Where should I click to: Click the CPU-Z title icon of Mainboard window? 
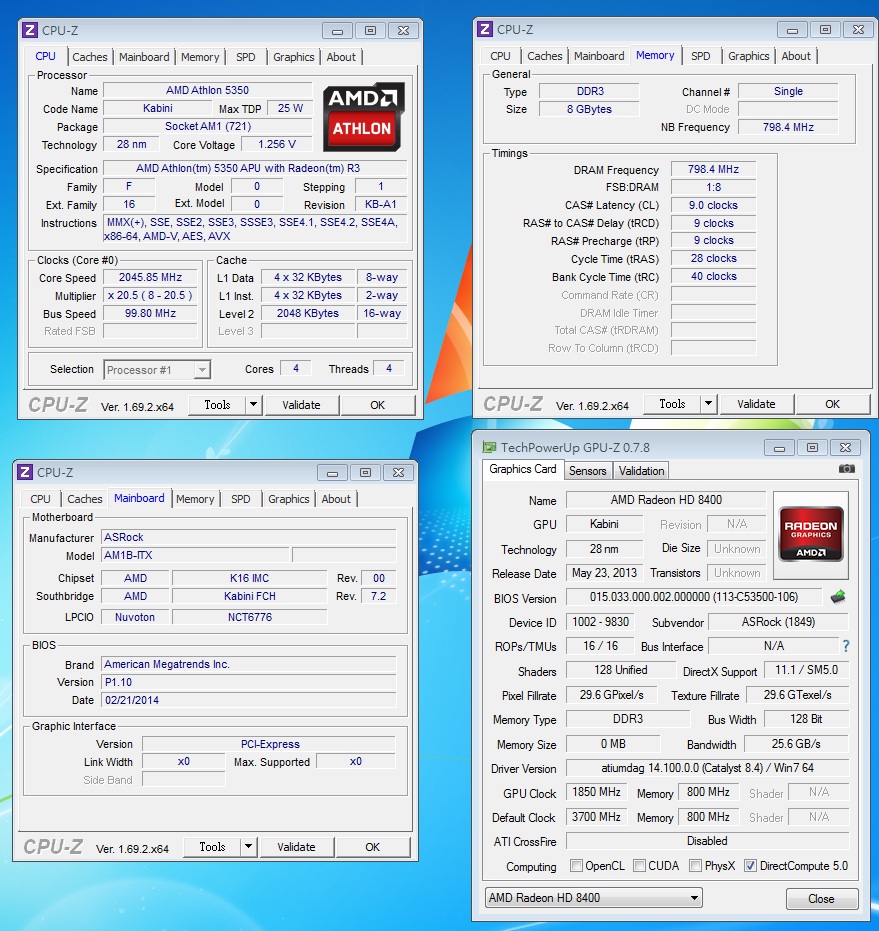click(x=24, y=472)
